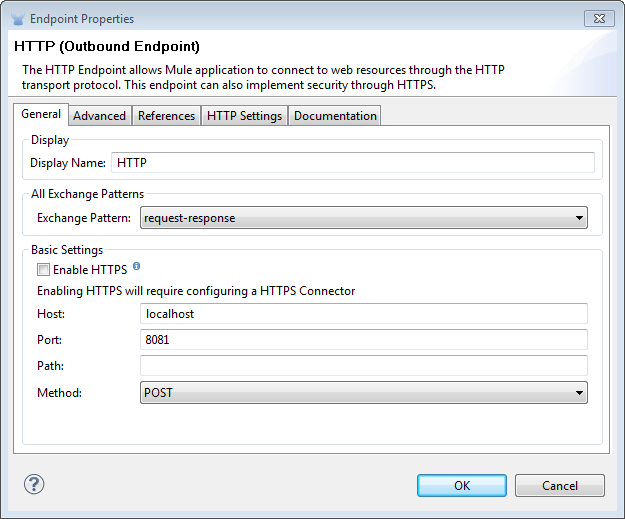This screenshot has width=625, height=519.
Task: Click the help question mark icon
Action: tap(34, 484)
